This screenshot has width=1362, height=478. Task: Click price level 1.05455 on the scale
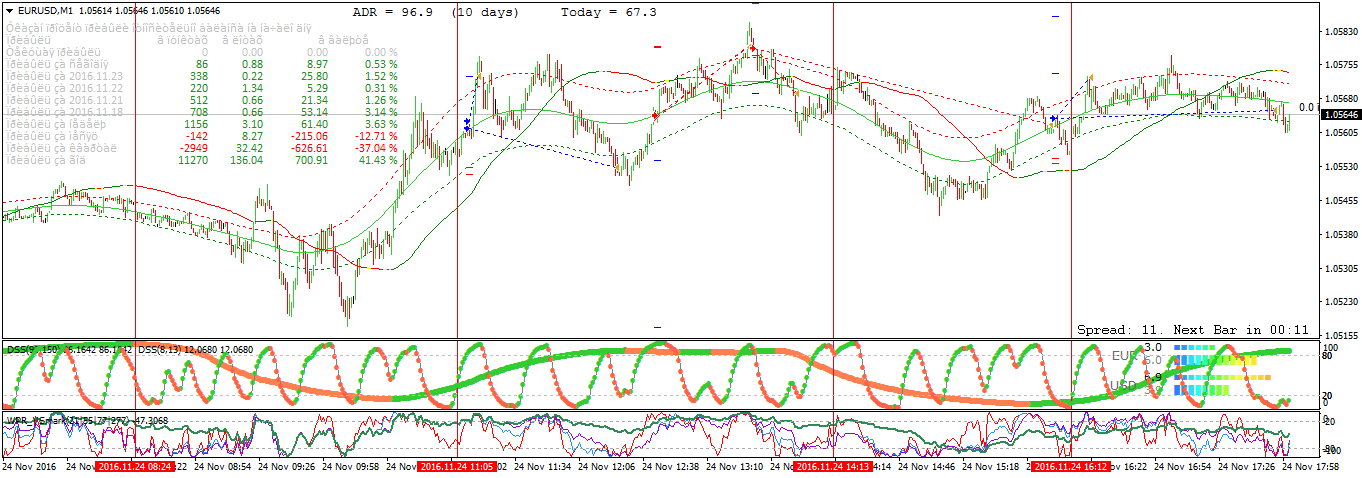click(x=1340, y=201)
